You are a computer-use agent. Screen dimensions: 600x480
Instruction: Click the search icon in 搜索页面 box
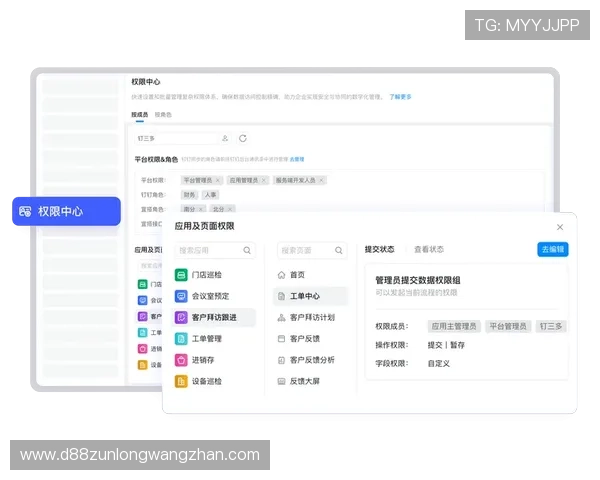[339, 250]
